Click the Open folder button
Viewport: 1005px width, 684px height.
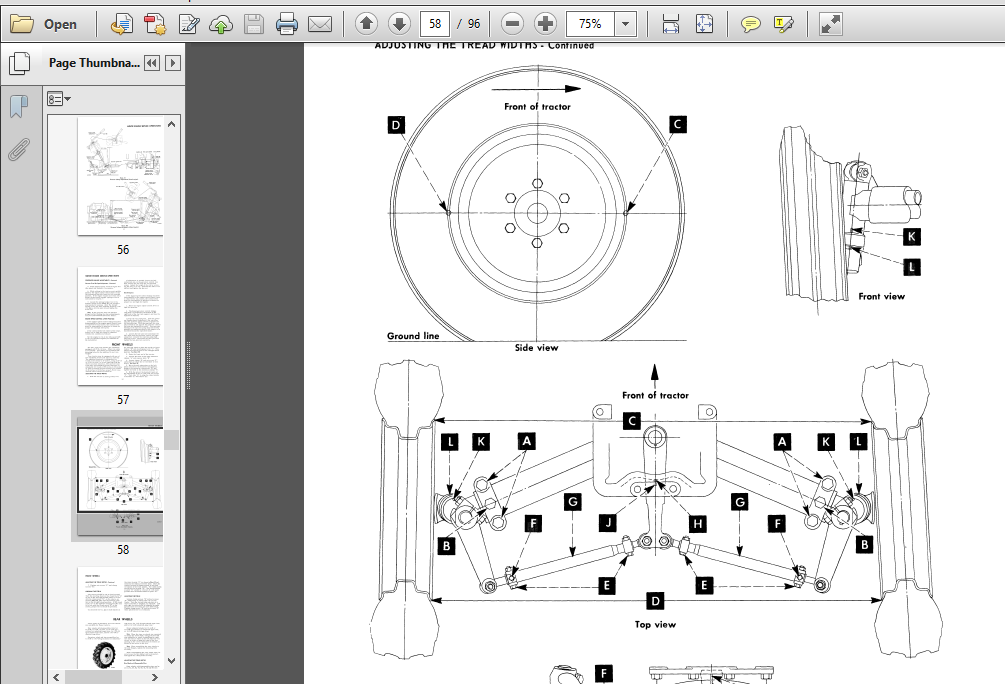click(44, 24)
